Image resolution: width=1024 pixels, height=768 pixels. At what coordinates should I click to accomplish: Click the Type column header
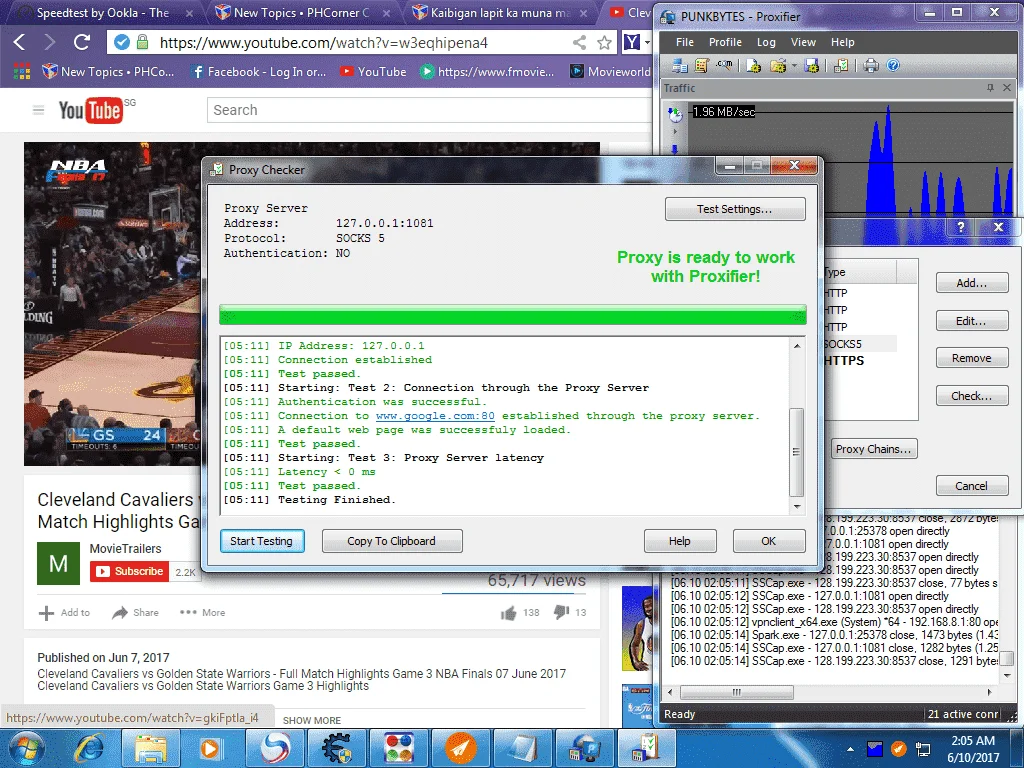point(859,272)
